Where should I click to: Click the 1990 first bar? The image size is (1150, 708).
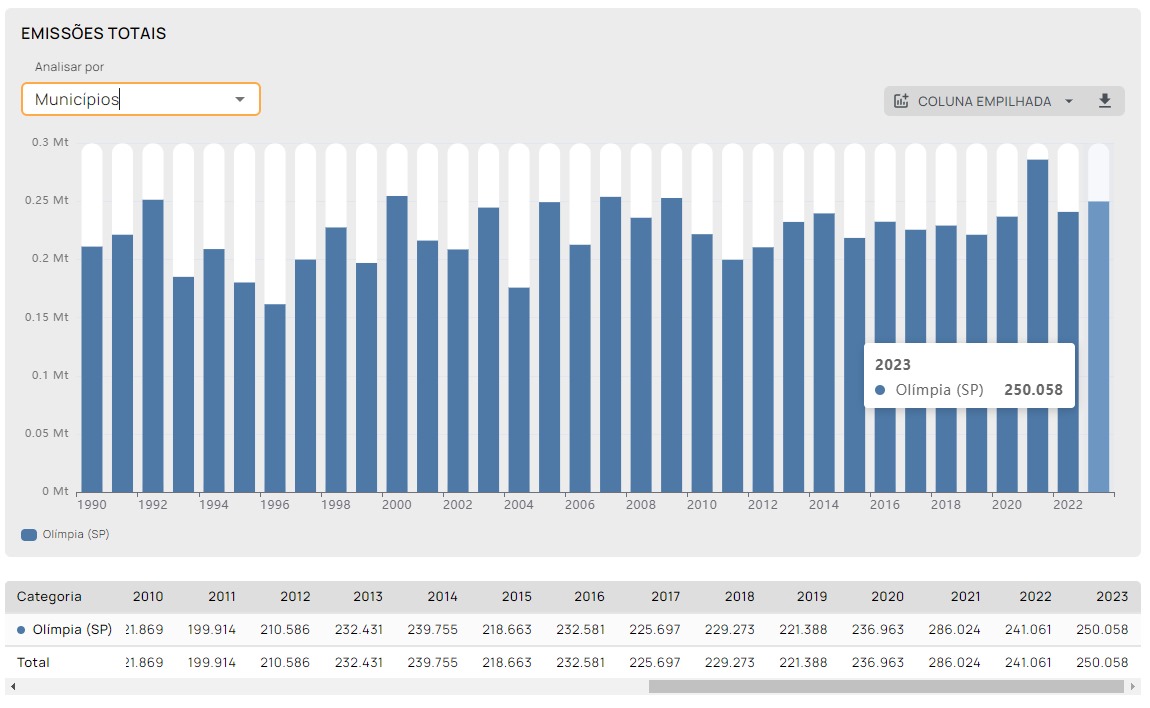(92, 369)
